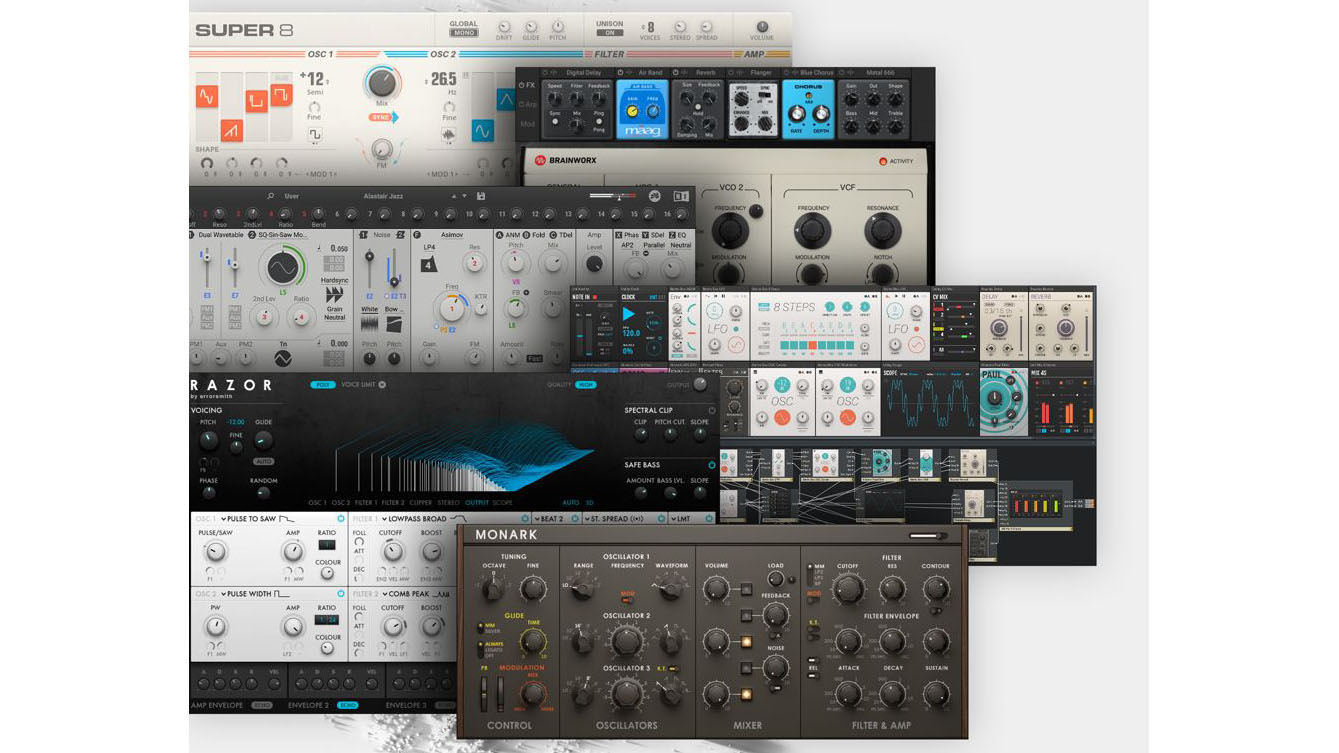1339x753 pixels.
Task: Click the sine wave icon below Tn
Action: (283, 358)
